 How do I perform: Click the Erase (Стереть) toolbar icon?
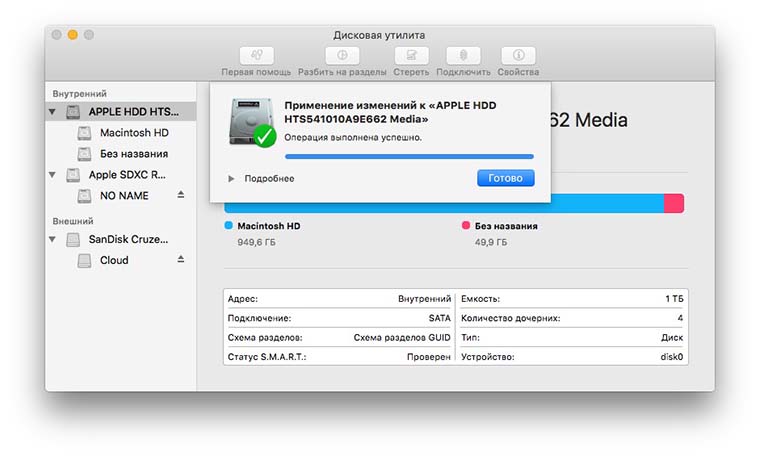coord(411,55)
